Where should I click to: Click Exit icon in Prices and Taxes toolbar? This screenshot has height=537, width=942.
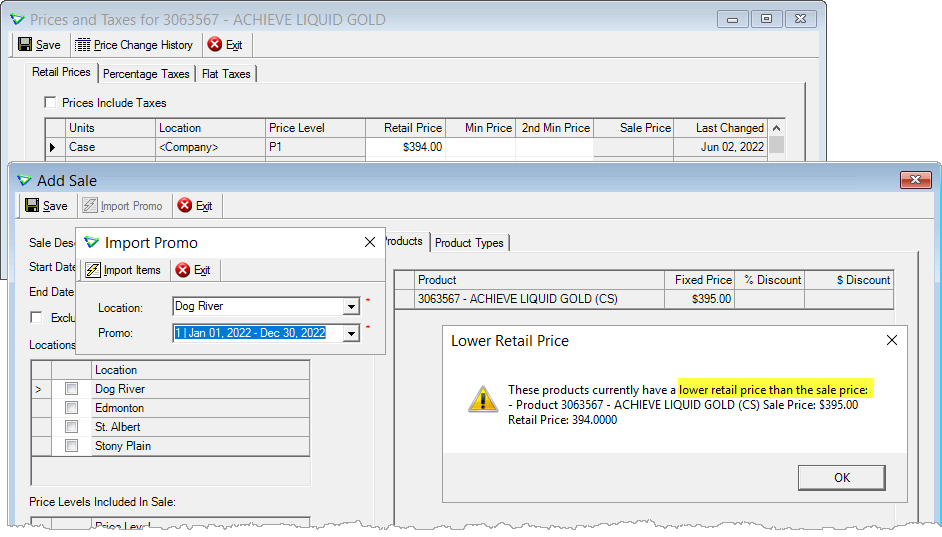[x=214, y=44]
